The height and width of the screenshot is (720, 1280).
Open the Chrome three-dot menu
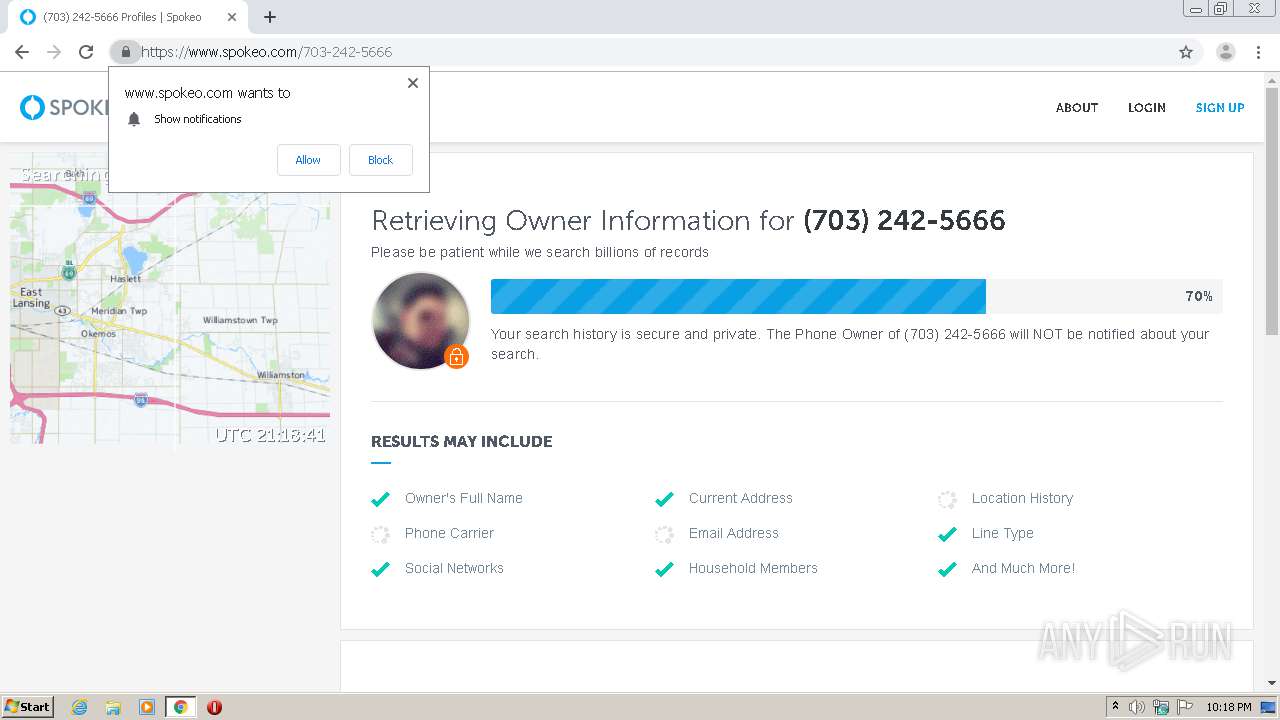1259,52
